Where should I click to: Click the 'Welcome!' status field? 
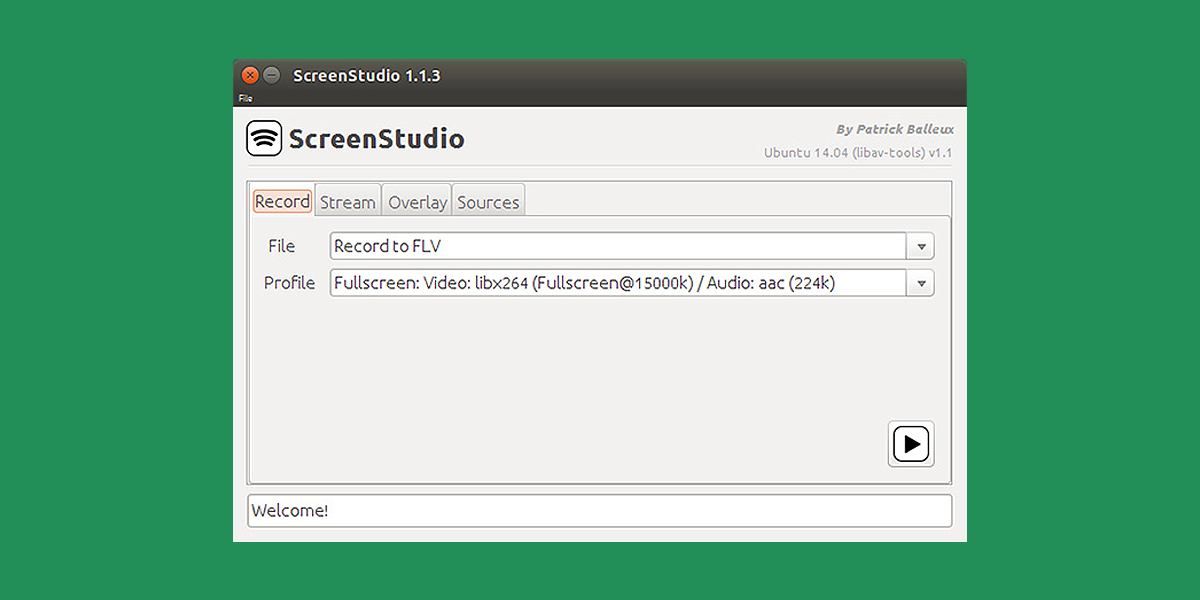click(600, 510)
